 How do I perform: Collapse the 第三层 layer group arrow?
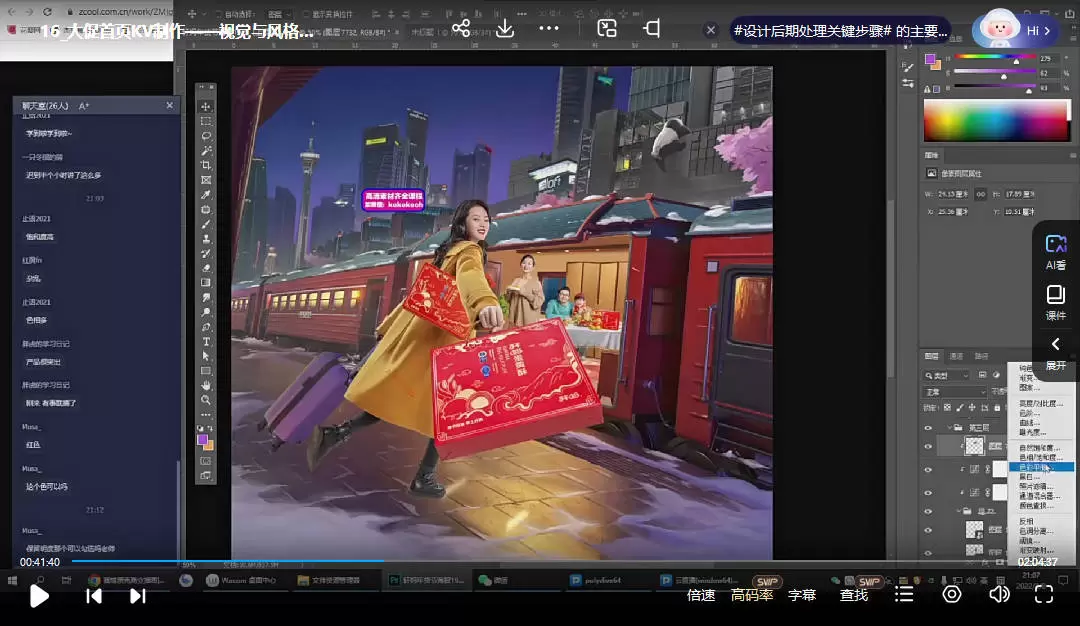(949, 428)
